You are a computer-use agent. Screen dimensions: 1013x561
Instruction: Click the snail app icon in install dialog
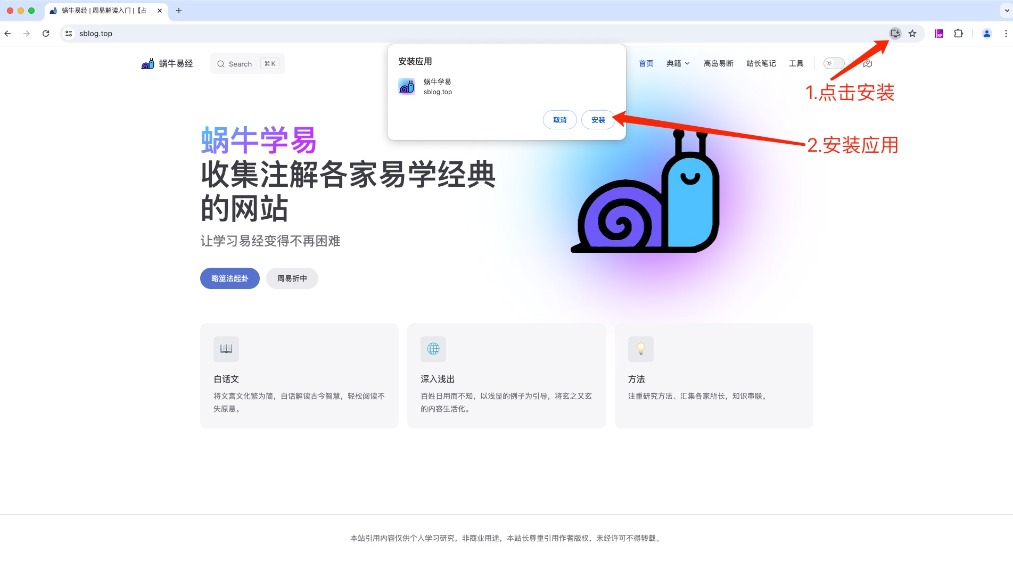406,86
